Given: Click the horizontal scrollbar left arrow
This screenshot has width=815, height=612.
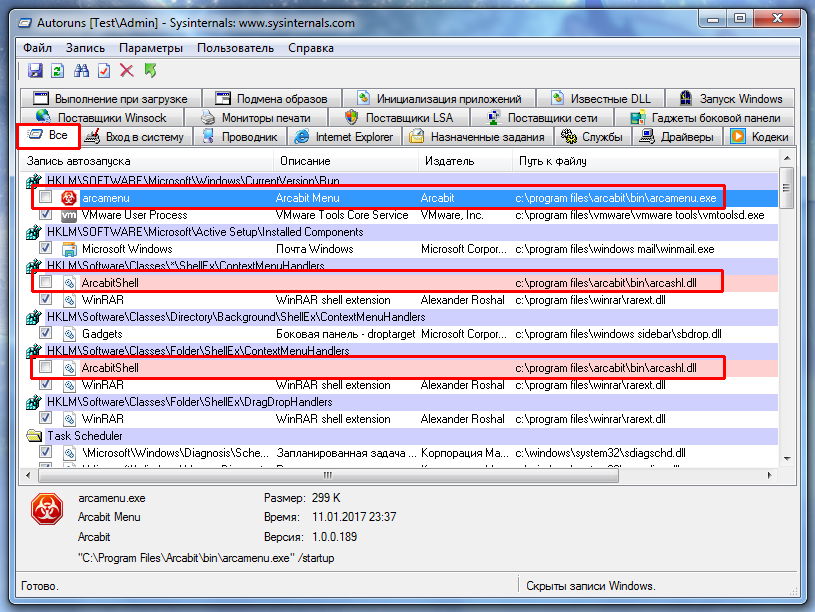Looking at the screenshot, I should 28,475.
